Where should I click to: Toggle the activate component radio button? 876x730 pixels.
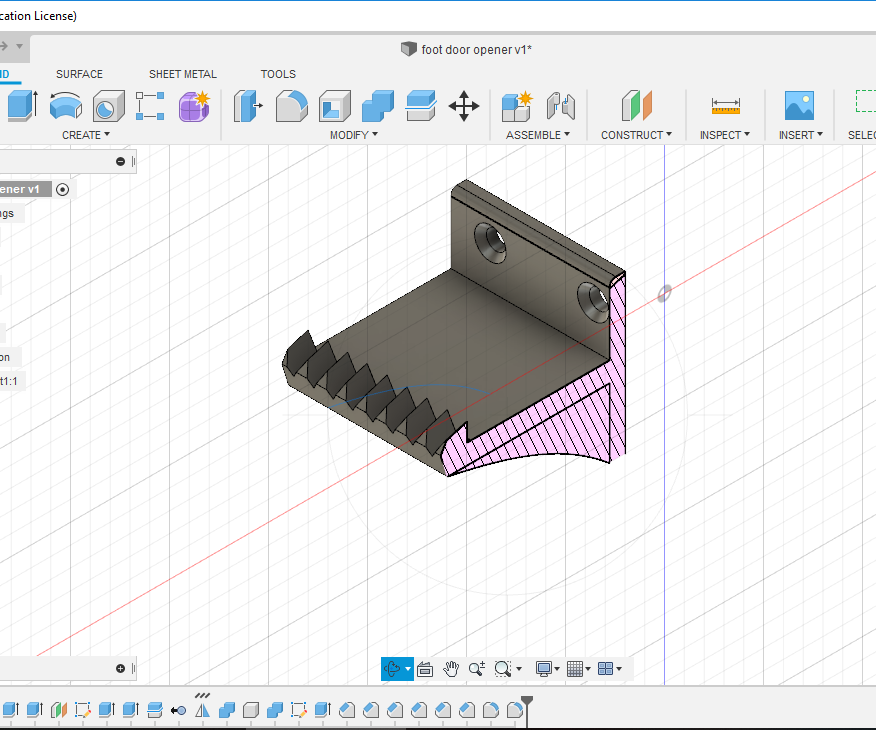pyautogui.click(x=63, y=189)
